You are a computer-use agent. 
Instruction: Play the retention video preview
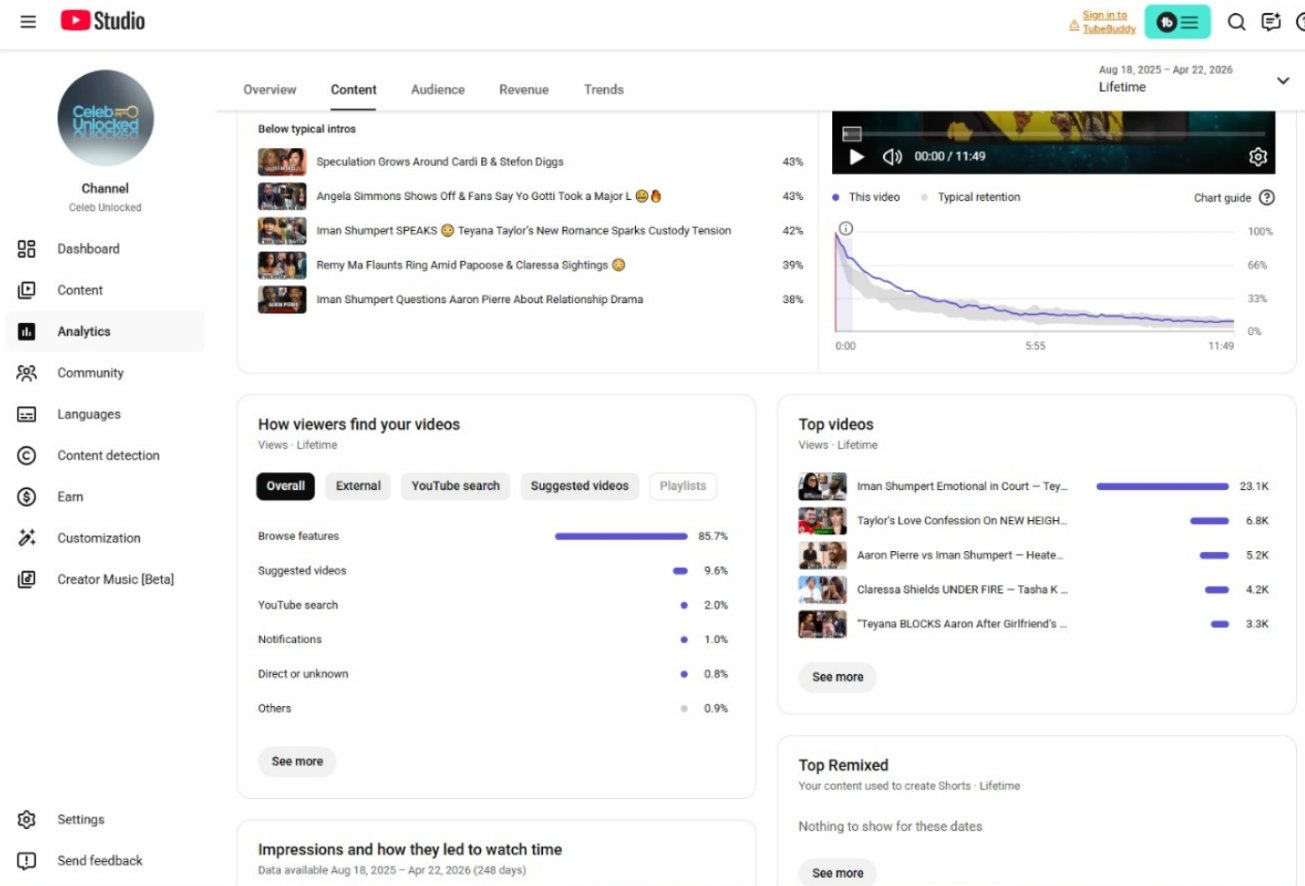[x=856, y=157]
